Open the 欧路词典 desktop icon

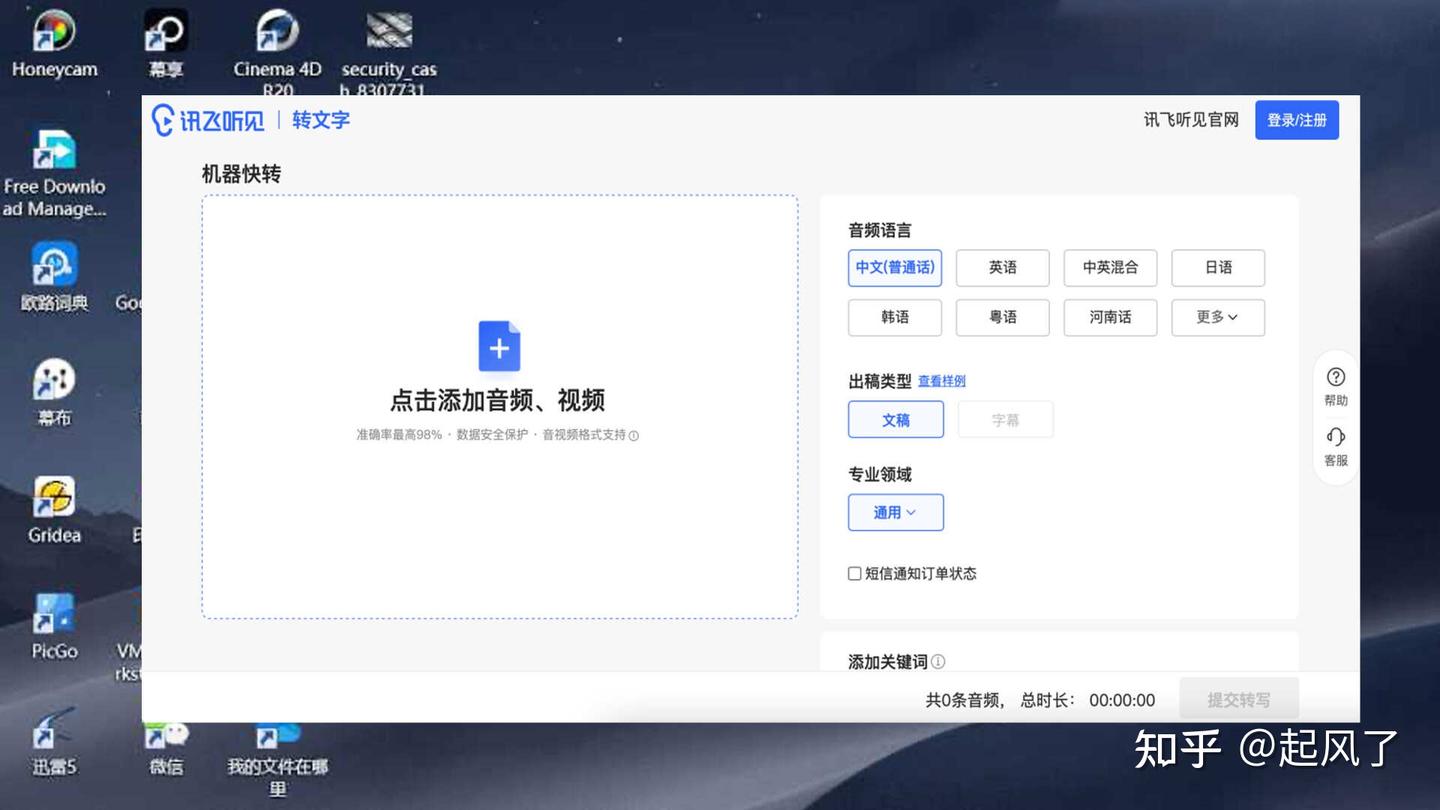54,277
